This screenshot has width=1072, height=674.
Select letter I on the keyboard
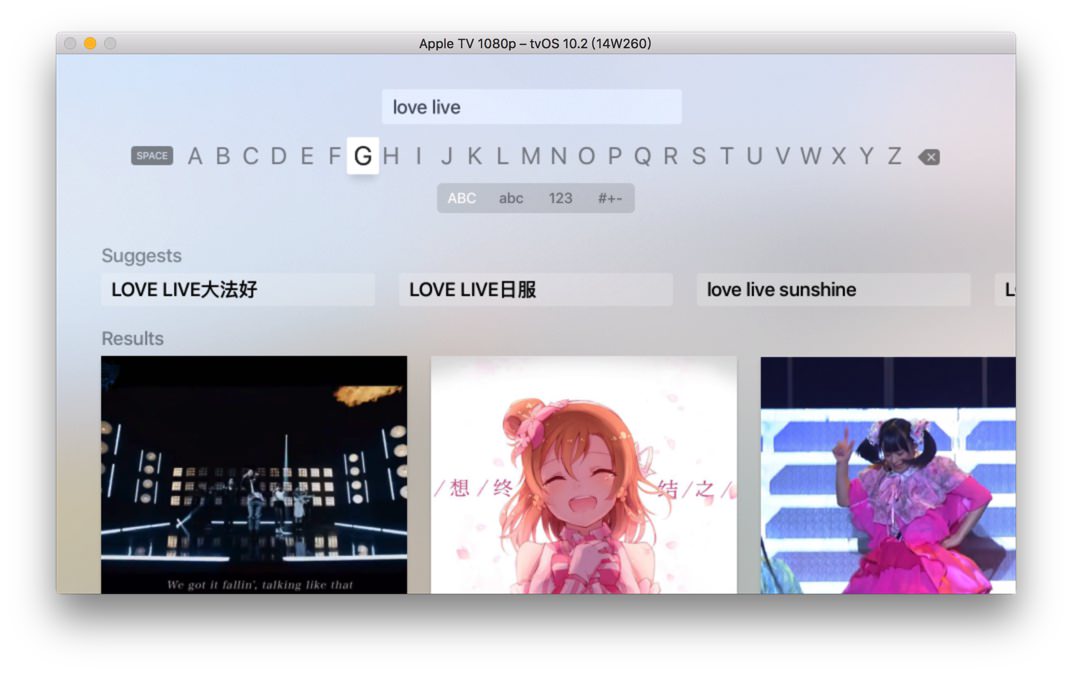418,157
